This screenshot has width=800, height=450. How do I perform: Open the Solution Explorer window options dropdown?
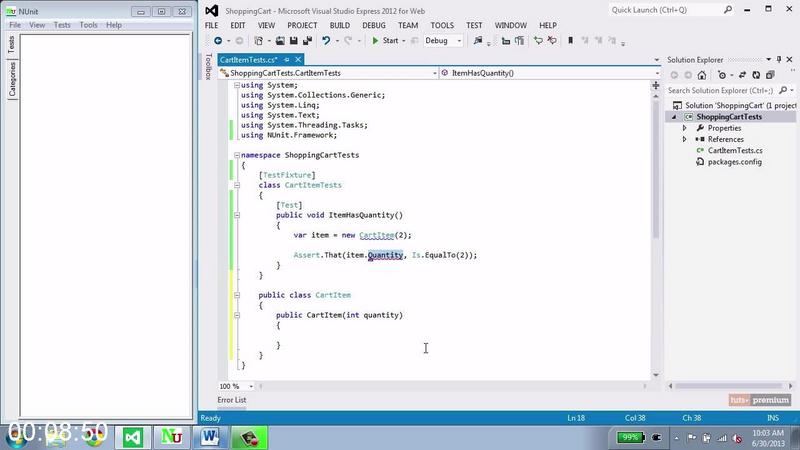coord(768,60)
